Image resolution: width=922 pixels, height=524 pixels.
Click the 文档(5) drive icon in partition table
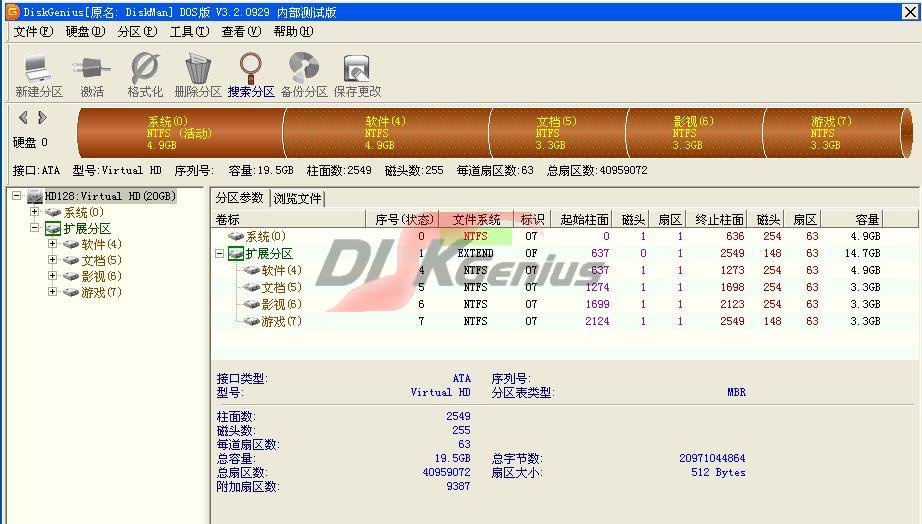(252, 288)
